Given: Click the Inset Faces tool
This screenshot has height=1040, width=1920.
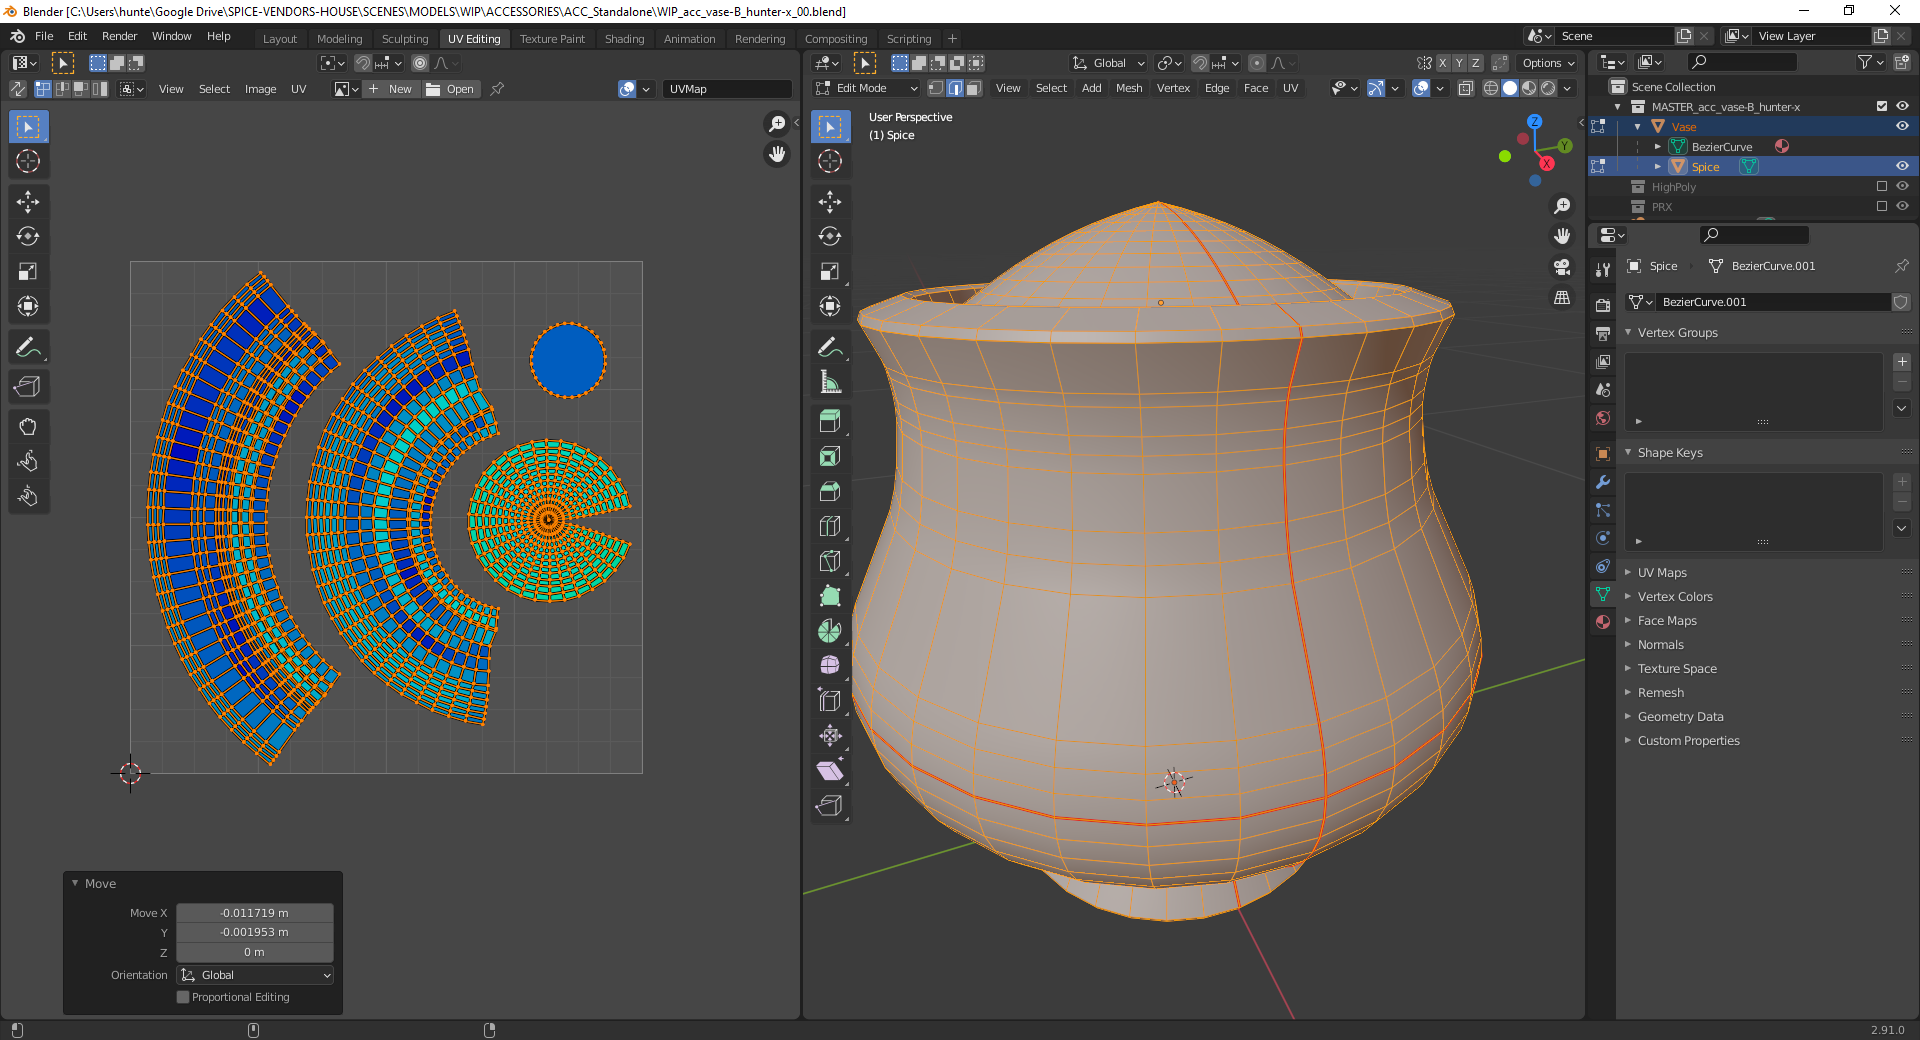Looking at the screenshot, I should pyautogui.click(x=829, y=456).
